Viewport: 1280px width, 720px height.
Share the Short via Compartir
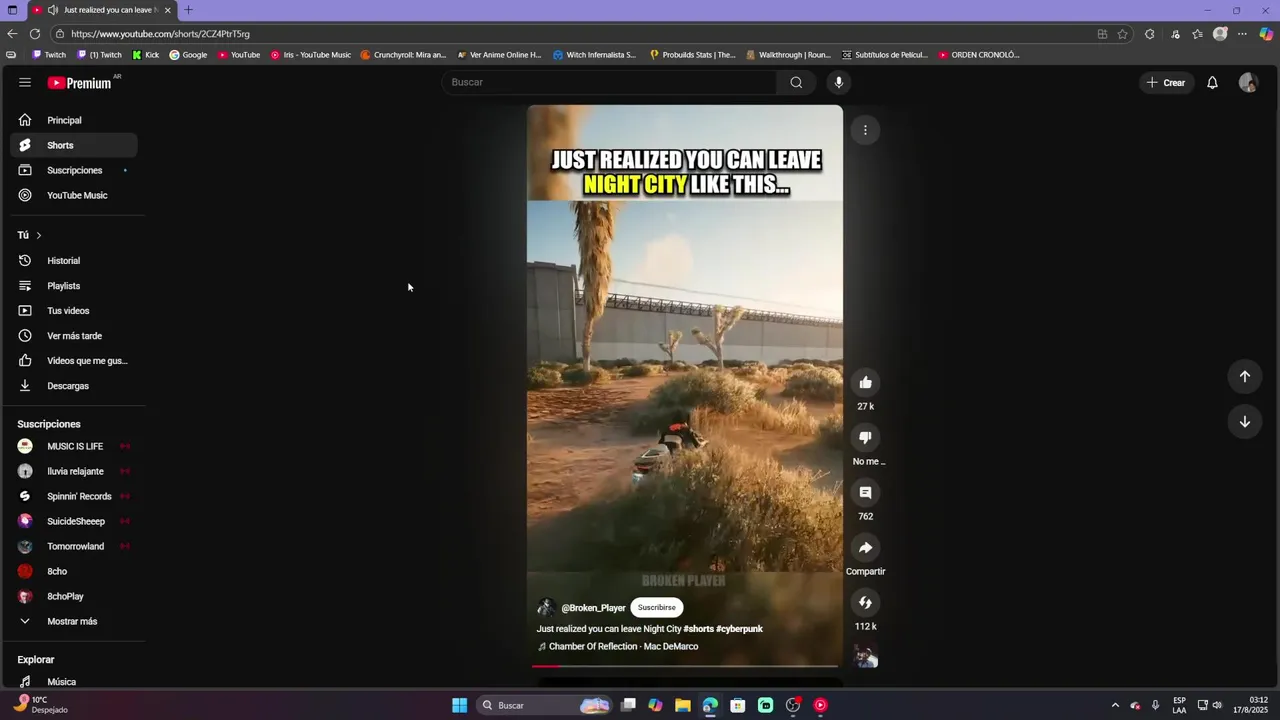pyautogui.click(x=865, y=547)
